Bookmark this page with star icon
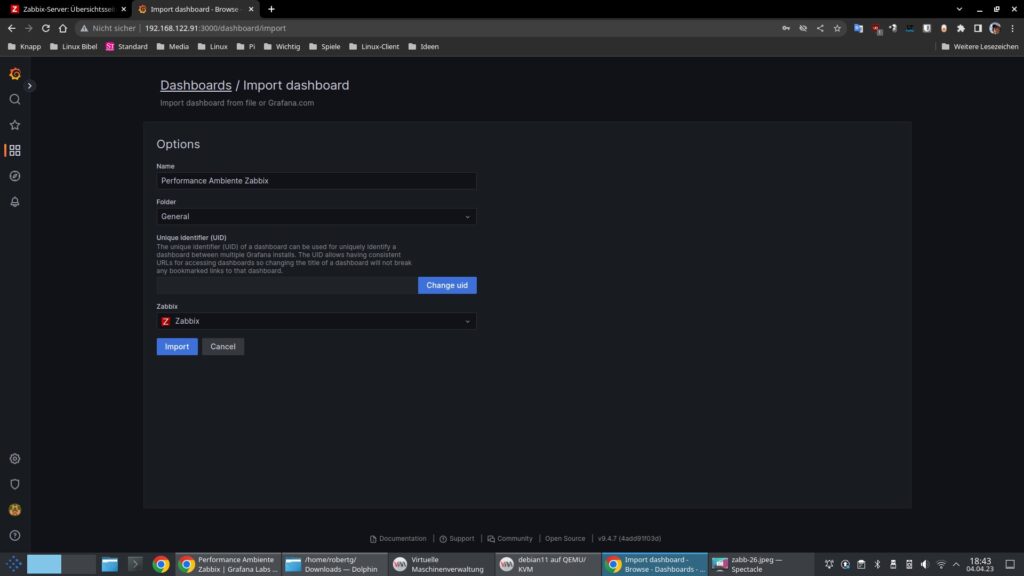This screenshot has height=576, width=1024. (x=837, y=28)
